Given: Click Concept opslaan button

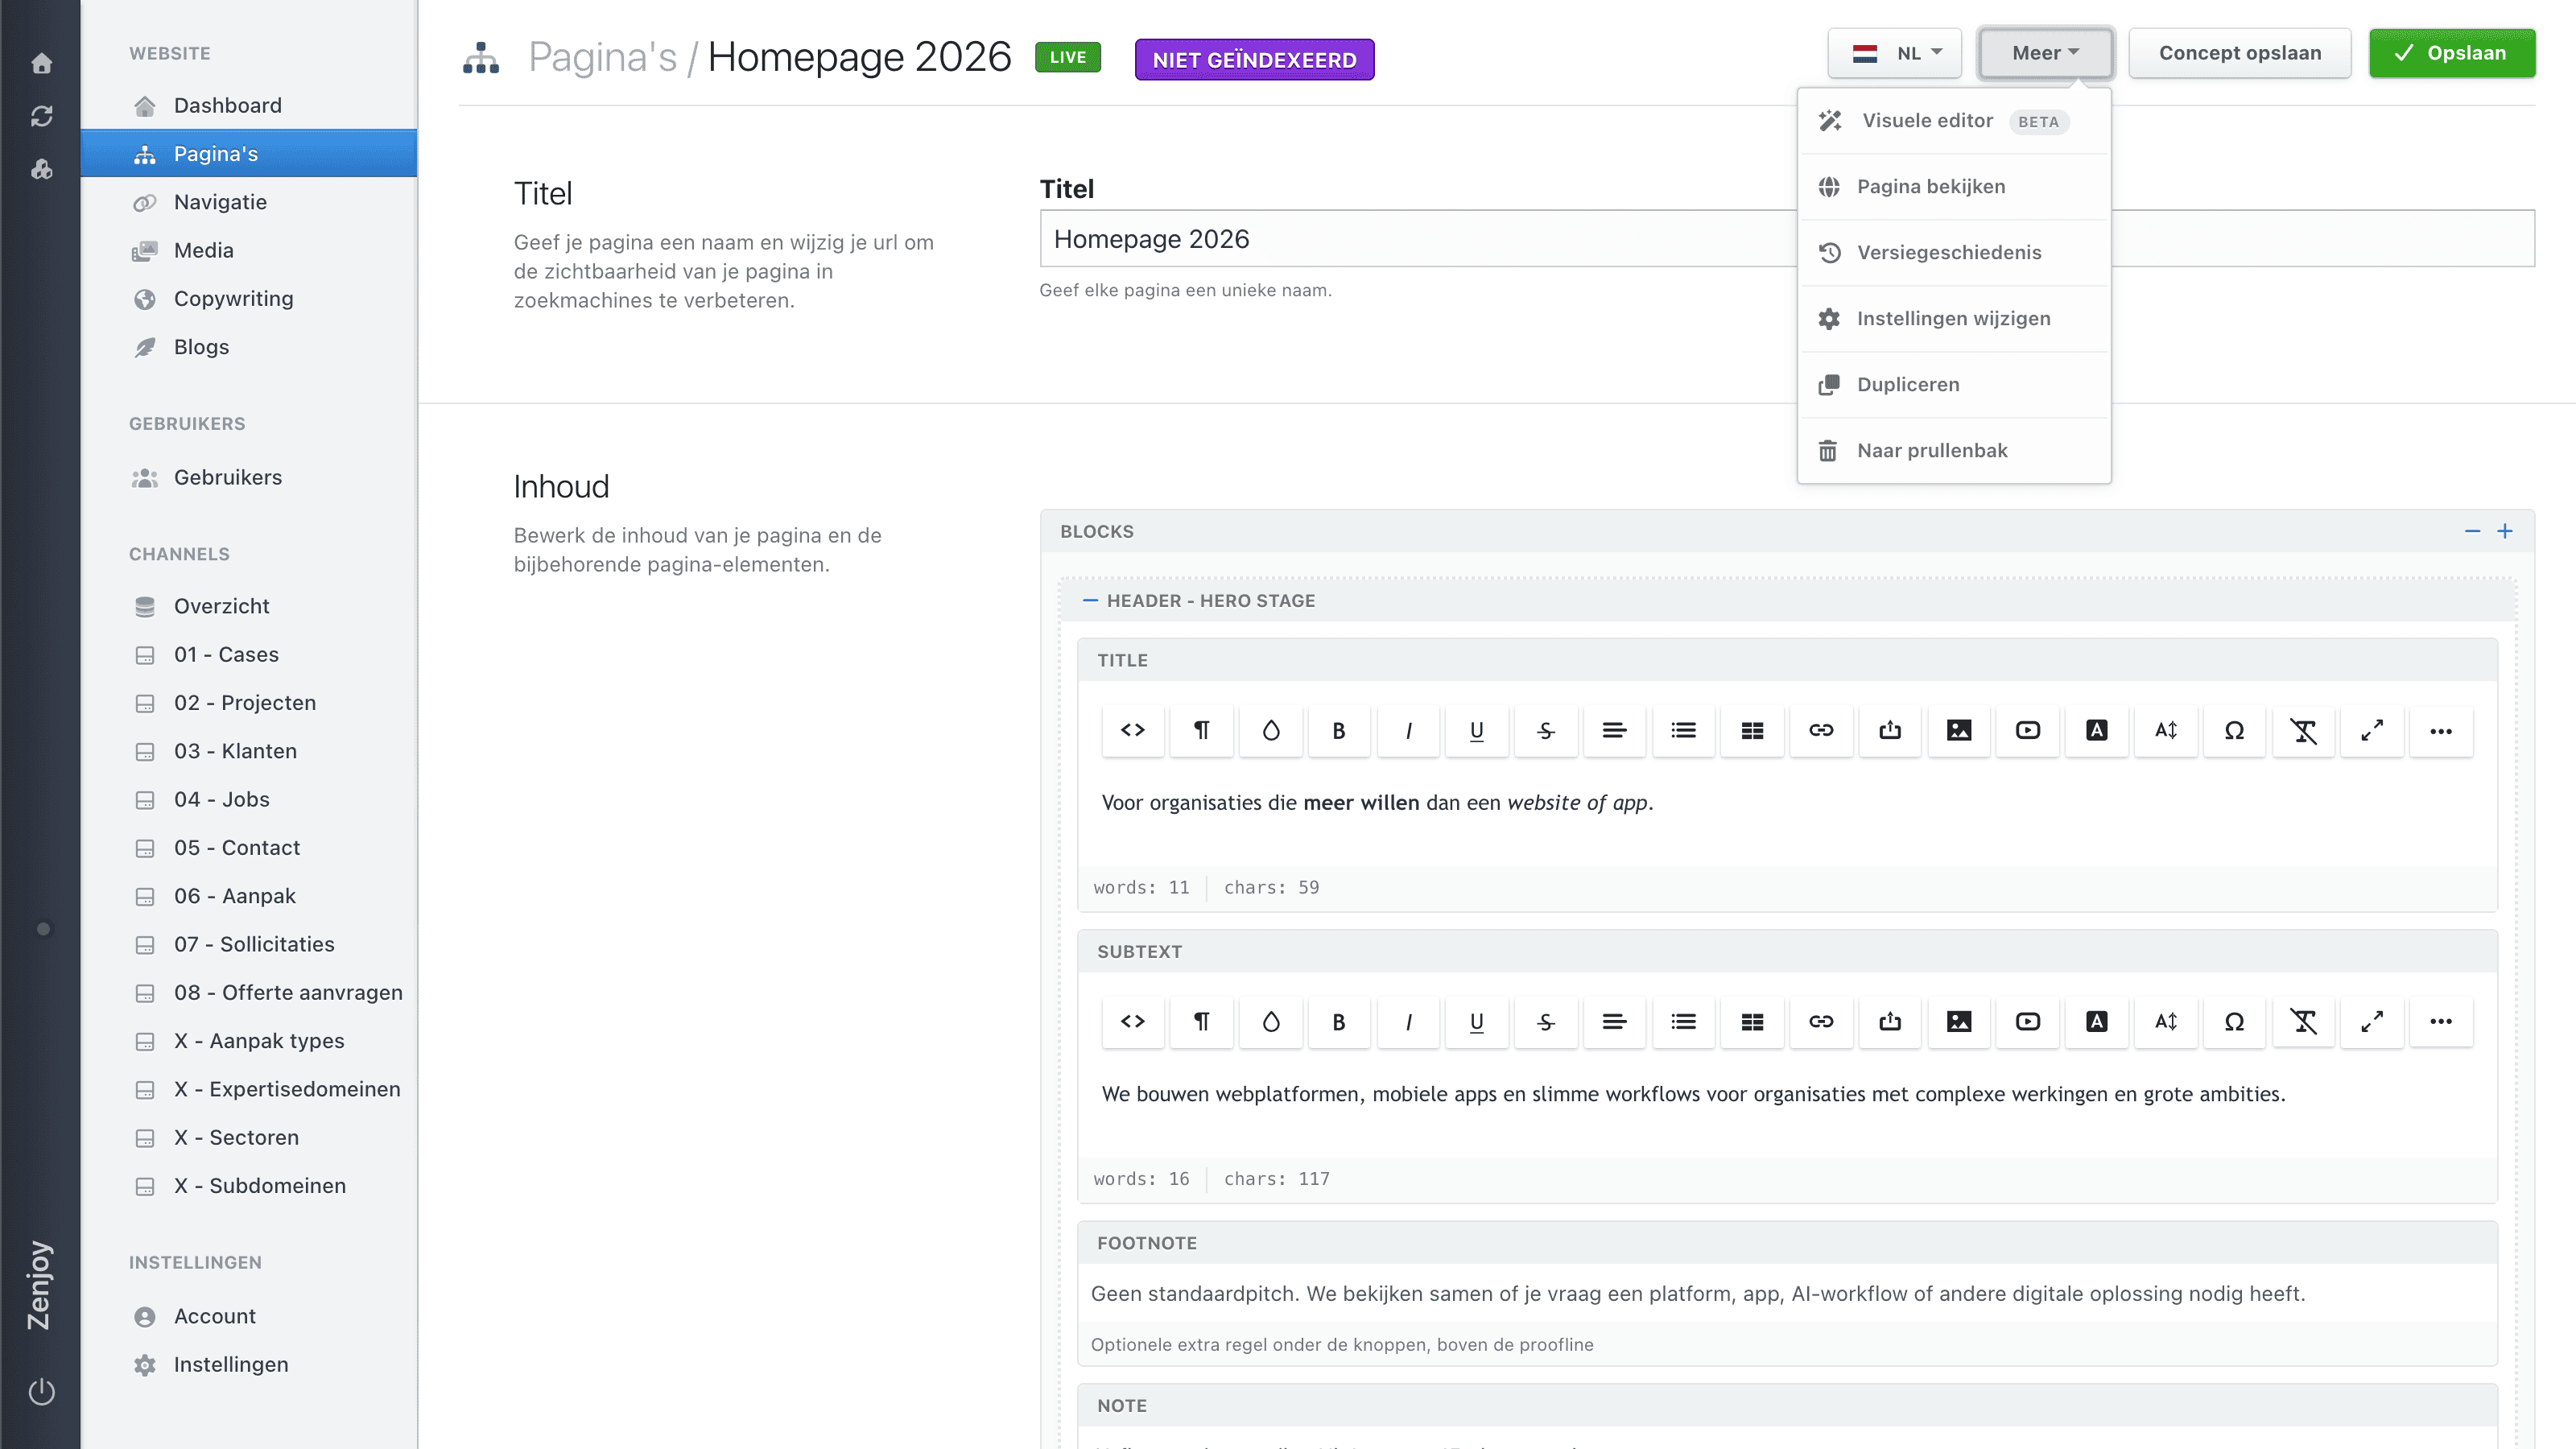Looking at the screenshot, I should [x=2240, y=53].
